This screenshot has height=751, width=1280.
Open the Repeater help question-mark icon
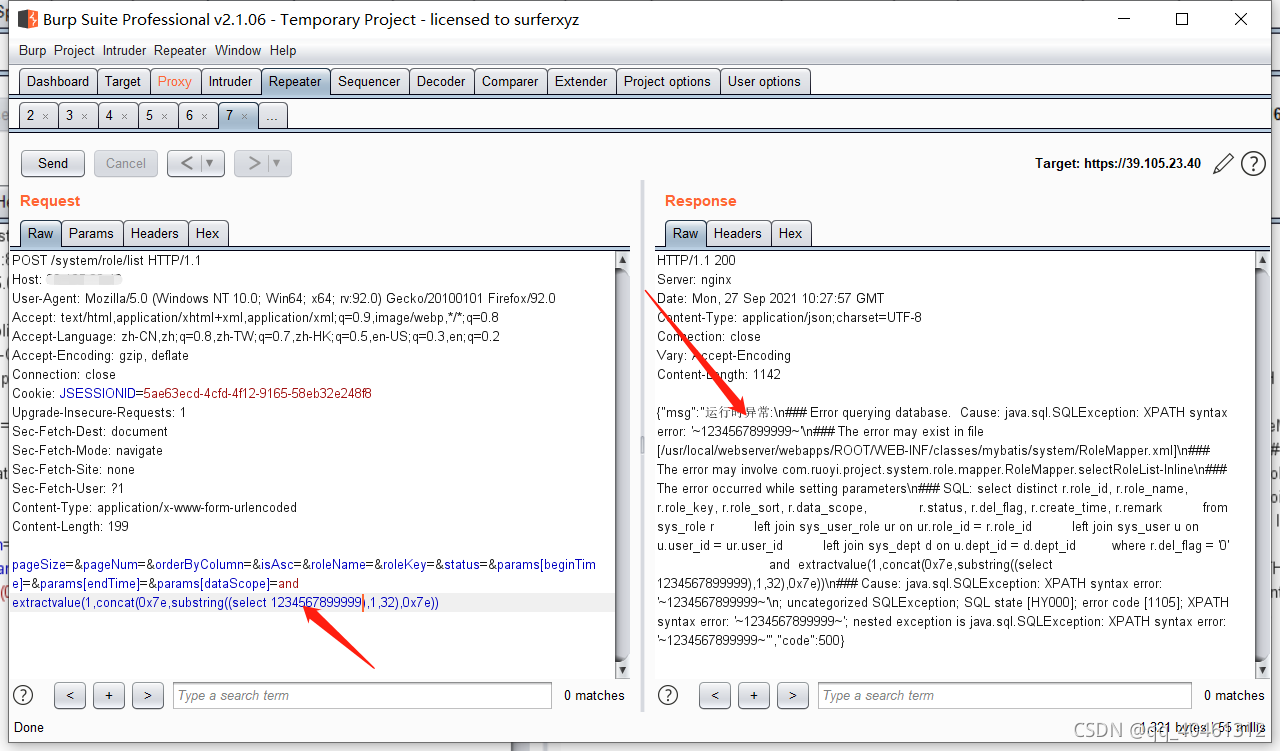pyautogui.click(x=1253, y=164)
